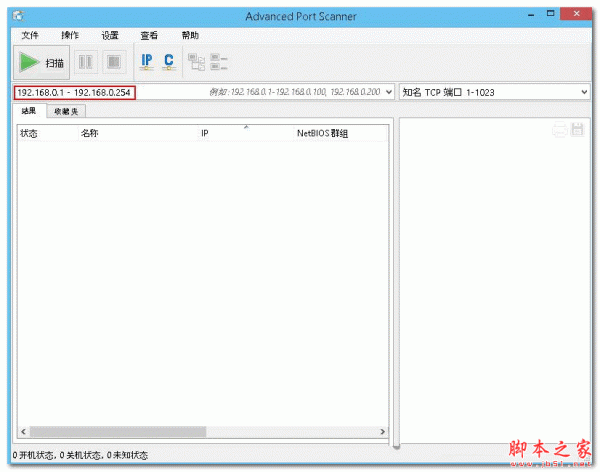Click the collapse all list icon
This screenshot has width=600, height=472.
(x=218, y=62)
